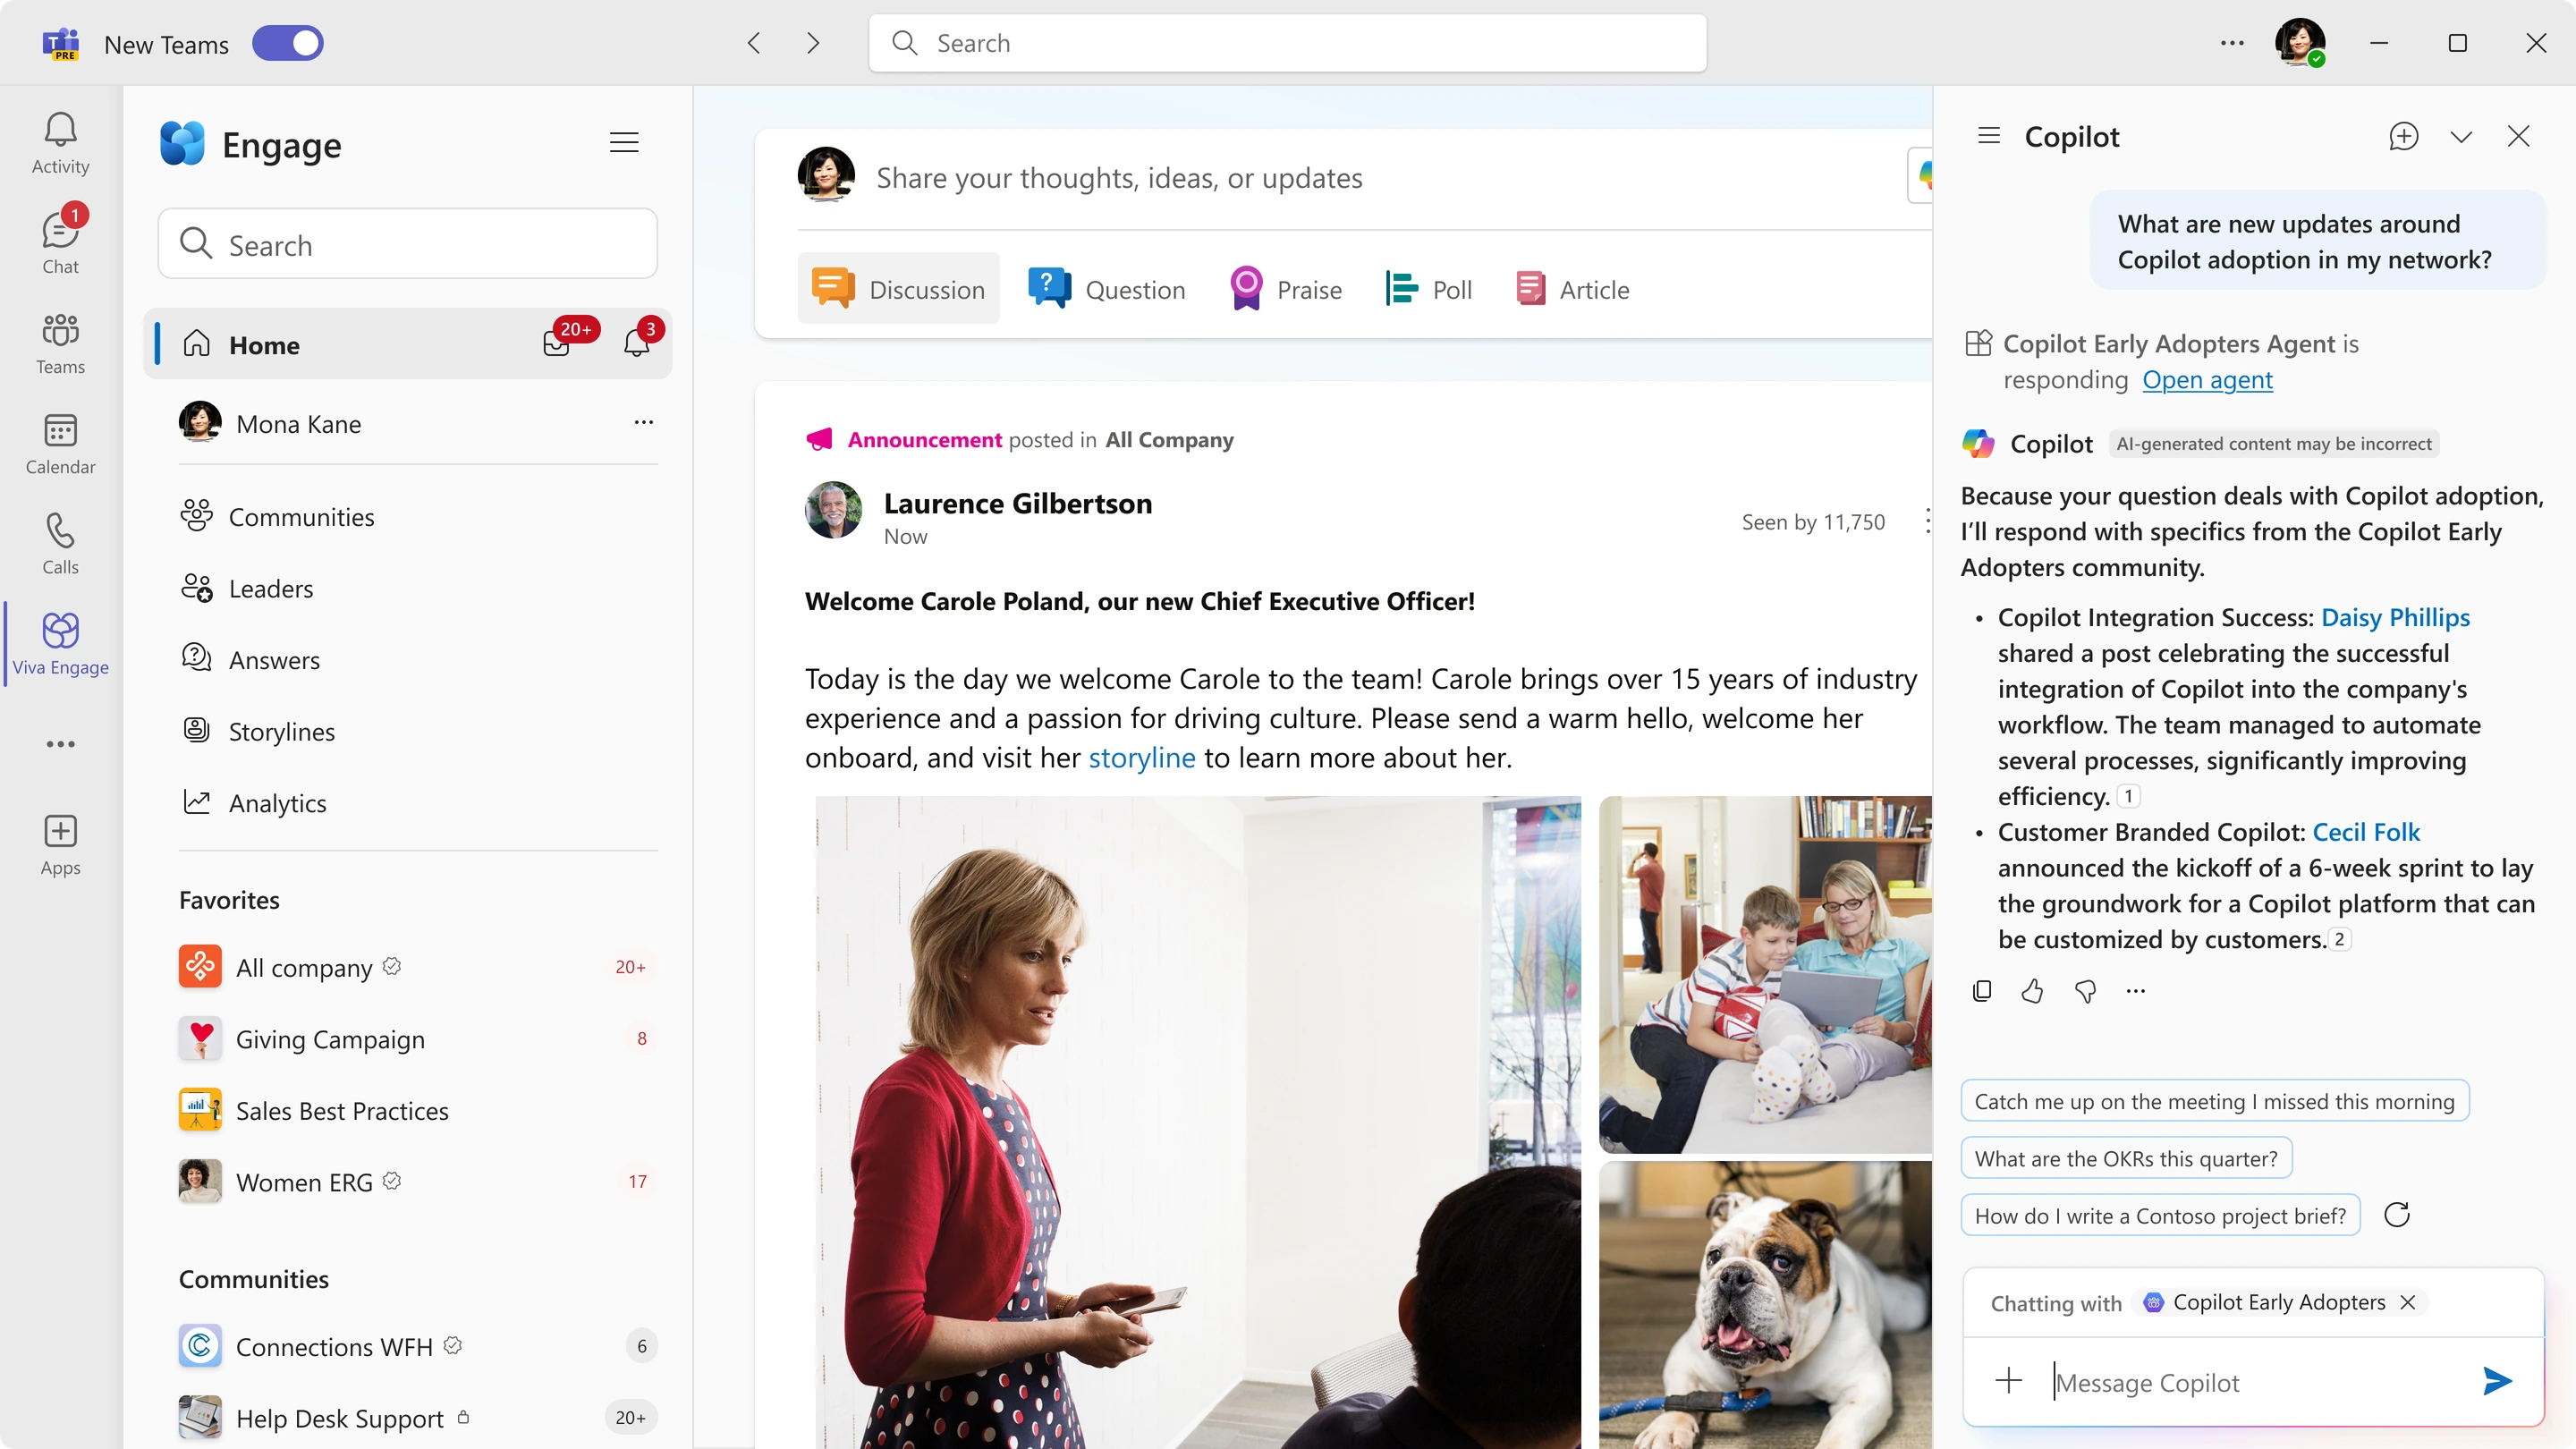Screen dimensions: 2576x1449
Task: Click the Share your thoughts compose box
Action: coord(1119,178)
